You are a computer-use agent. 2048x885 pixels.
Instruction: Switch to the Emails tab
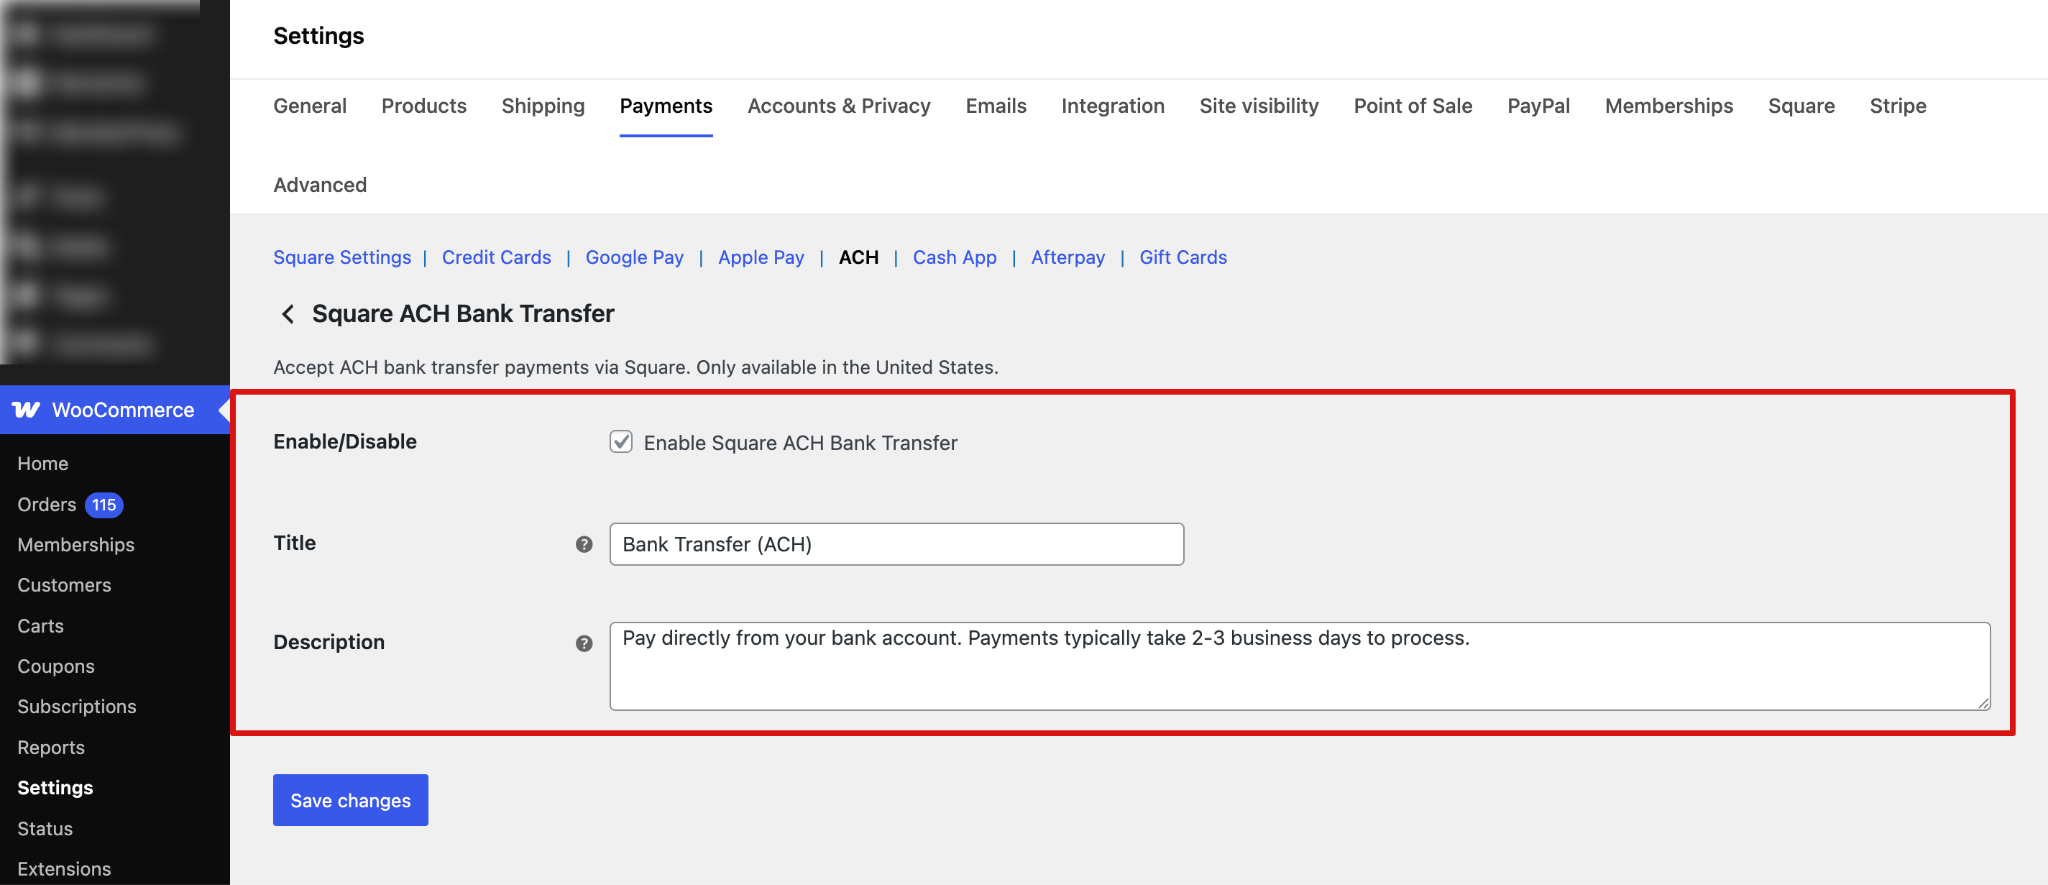[996, 106]
